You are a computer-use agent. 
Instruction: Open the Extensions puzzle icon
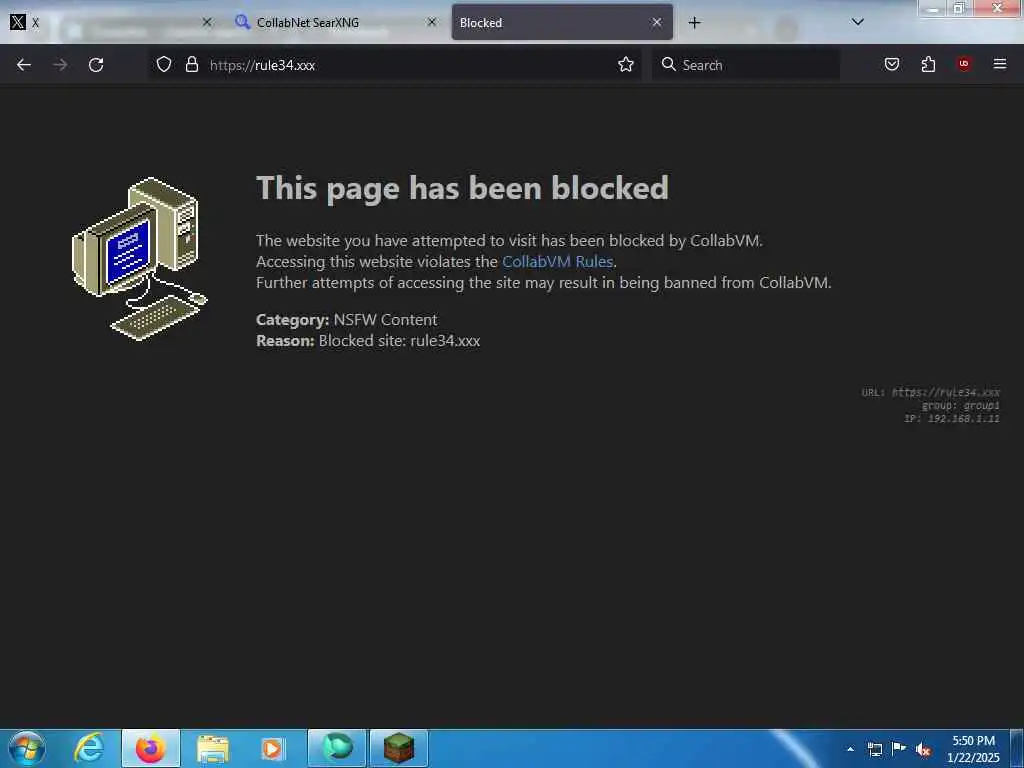click(928, 64)
